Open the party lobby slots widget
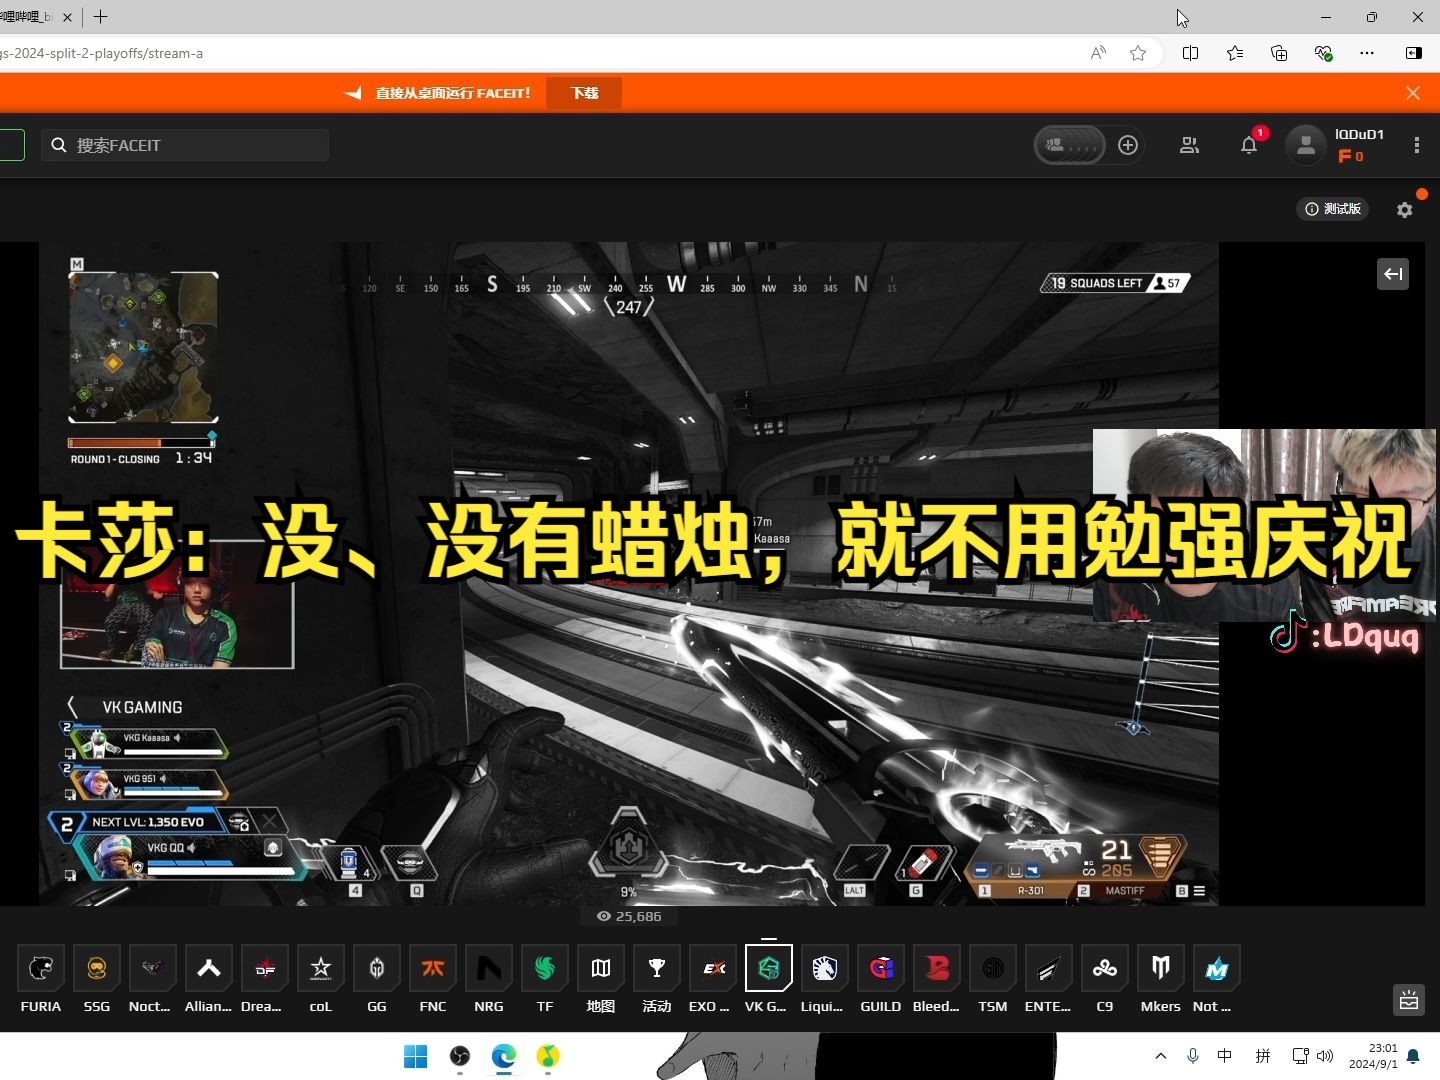Screen dimensions: 1440x1080 click(1069, 145)
